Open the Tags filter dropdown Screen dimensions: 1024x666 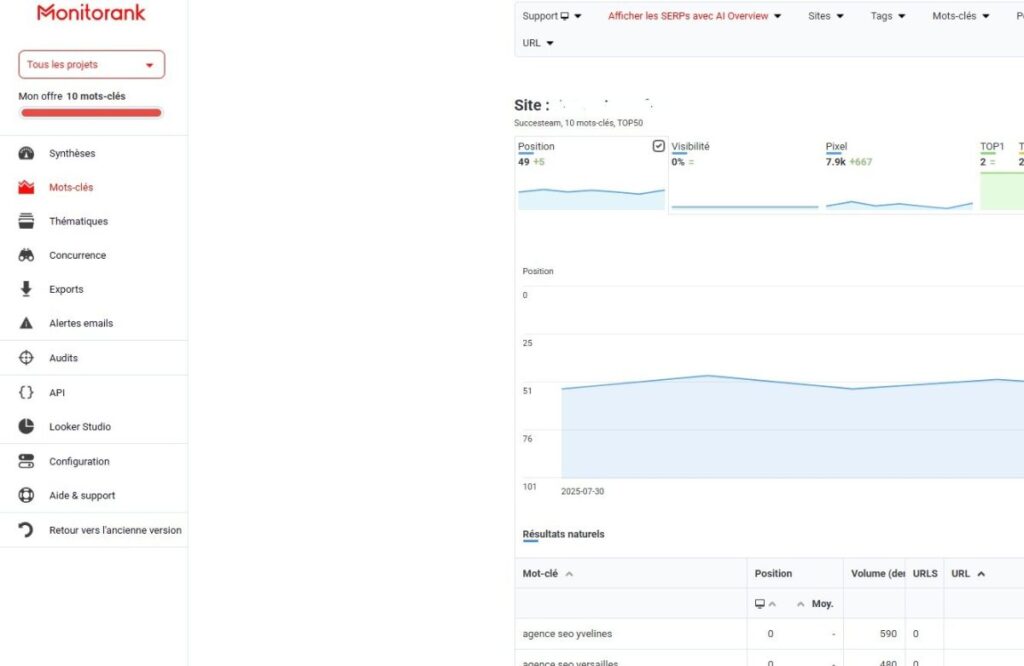click(x=888, y=16)
